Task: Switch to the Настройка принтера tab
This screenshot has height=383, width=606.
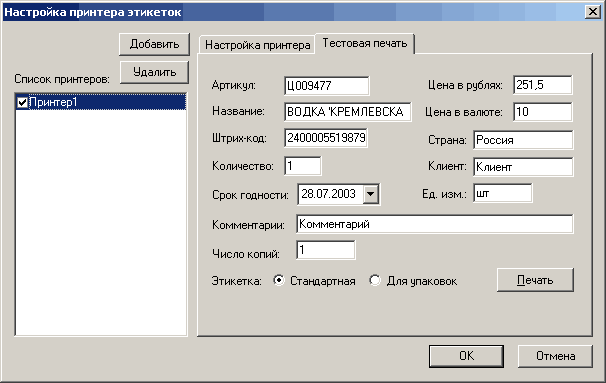Action: click(x=257, y=45)
